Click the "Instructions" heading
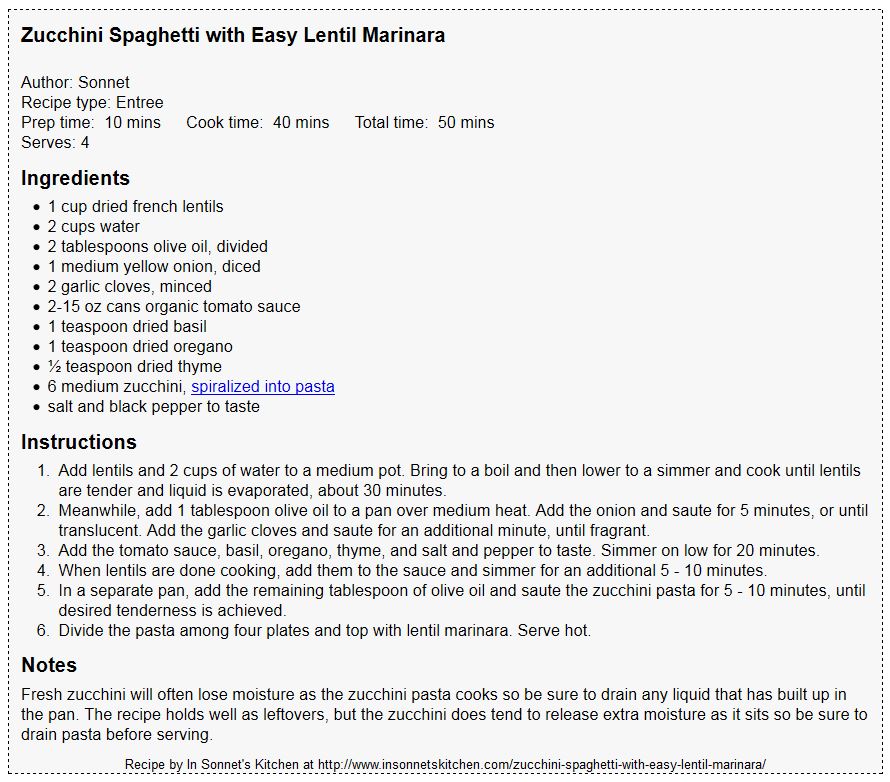890x782 pixels. click(x=79, y=442)
